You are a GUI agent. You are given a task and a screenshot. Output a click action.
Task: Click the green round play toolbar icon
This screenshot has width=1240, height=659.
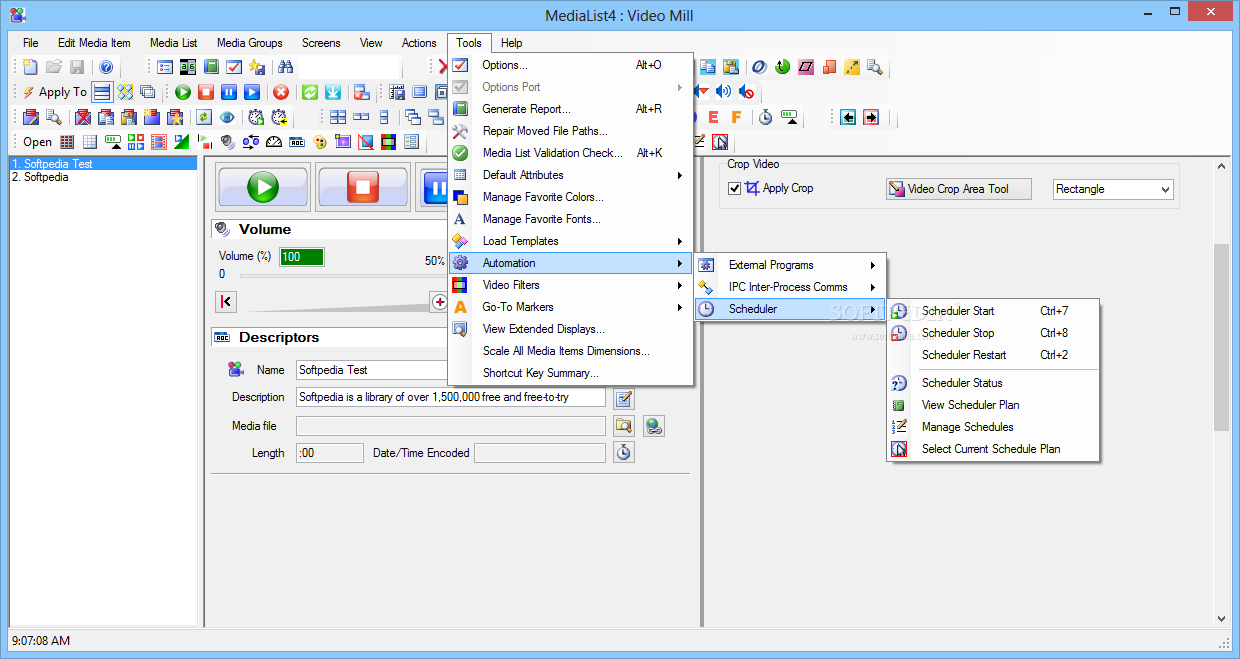point(183,92)
